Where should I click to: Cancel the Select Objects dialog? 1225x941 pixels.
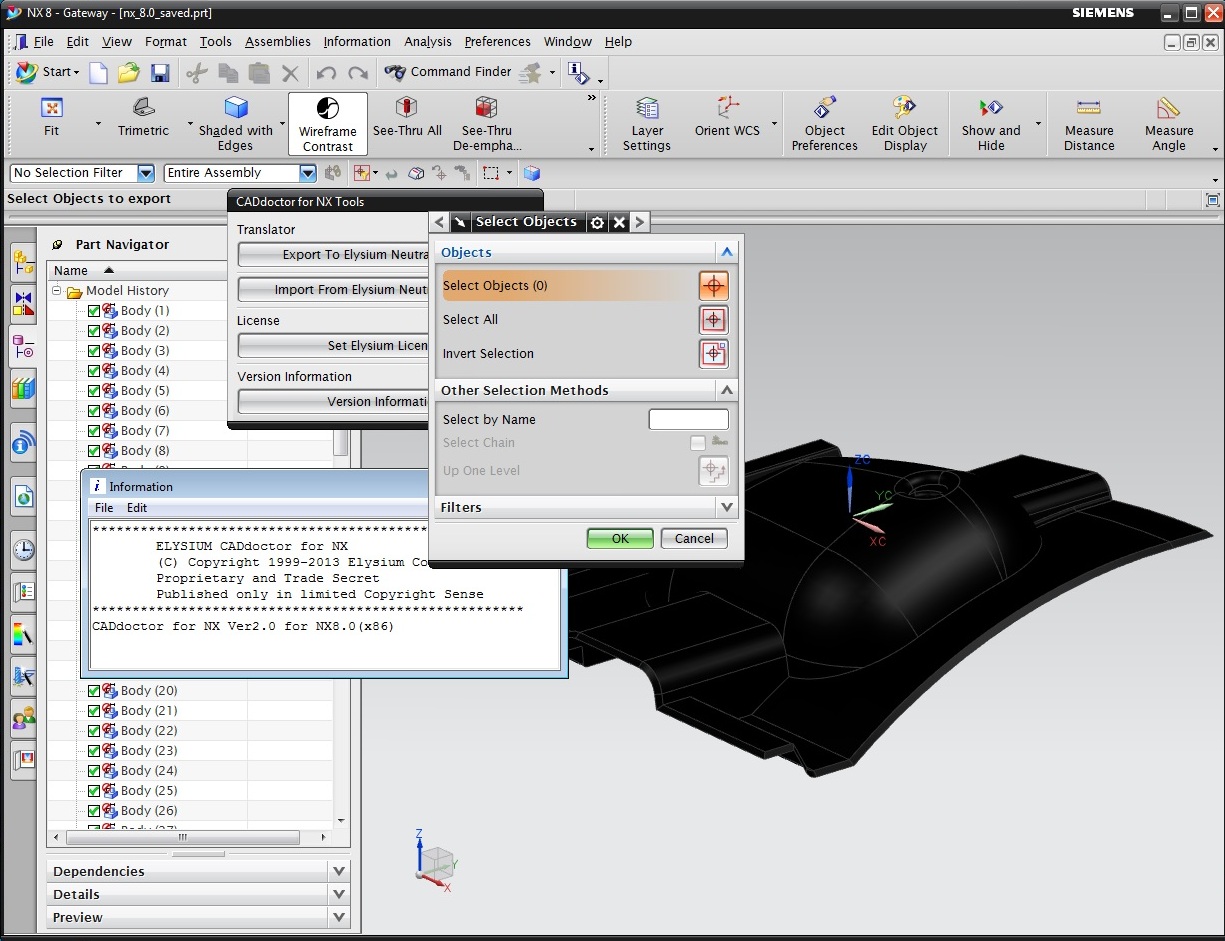694,538
